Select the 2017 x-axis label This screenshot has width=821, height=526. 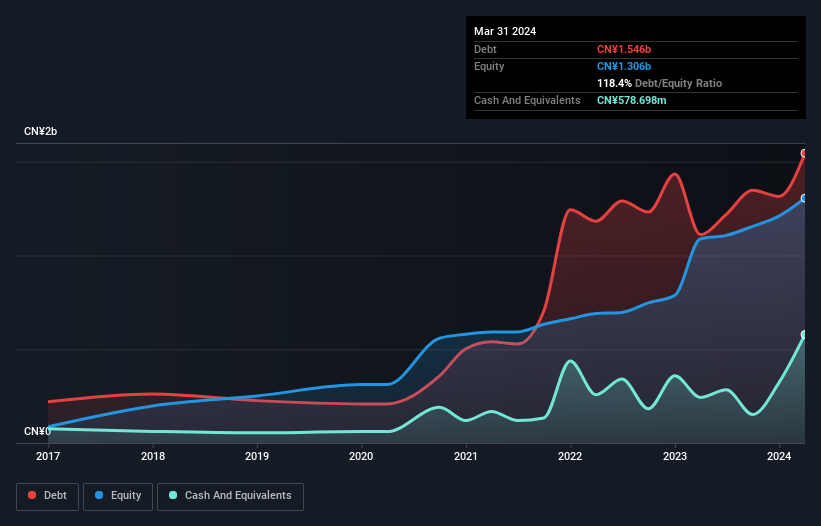48,456
